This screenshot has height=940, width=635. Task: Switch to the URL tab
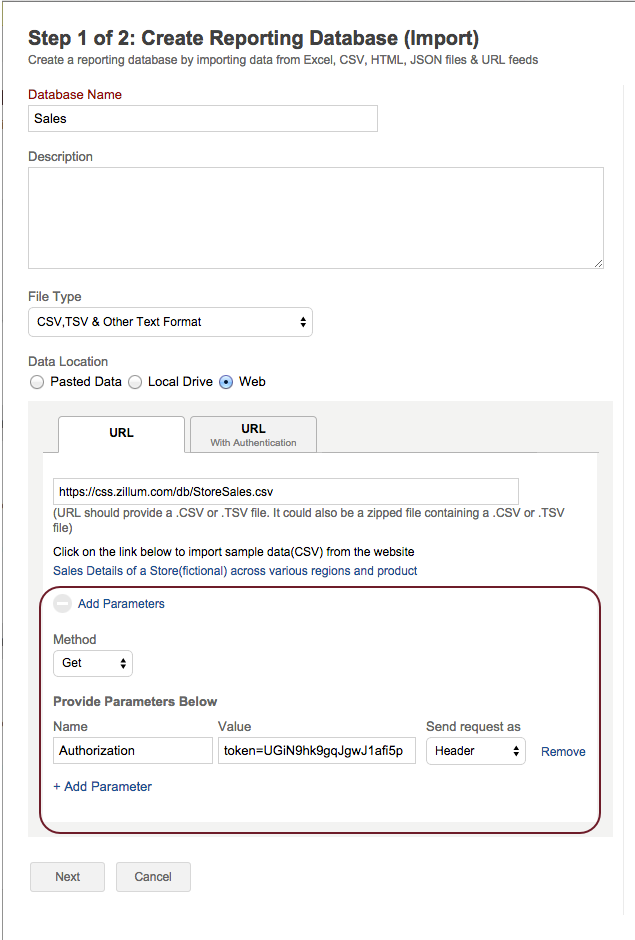121,434
